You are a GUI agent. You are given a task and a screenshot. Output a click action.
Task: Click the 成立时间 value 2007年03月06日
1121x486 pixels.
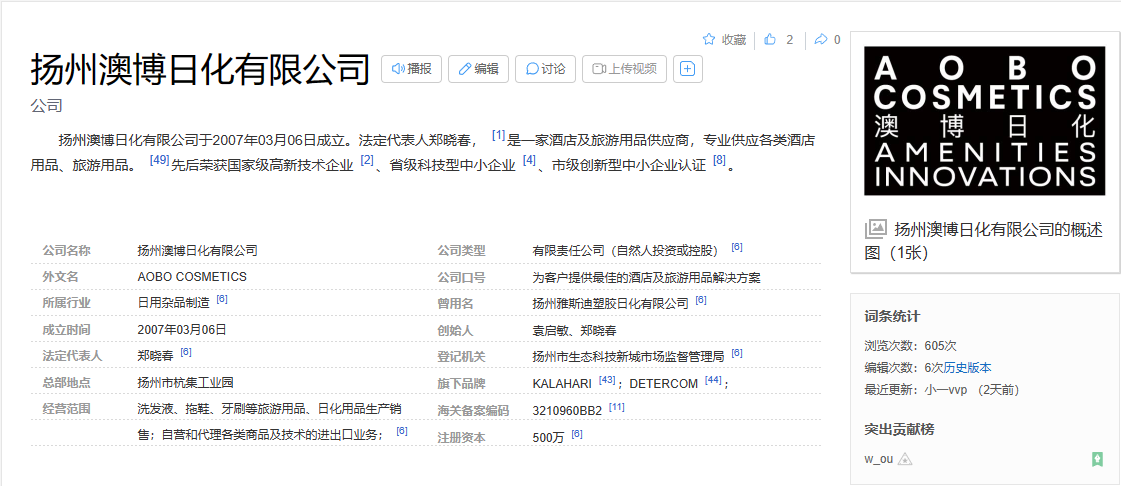point(182,329)
